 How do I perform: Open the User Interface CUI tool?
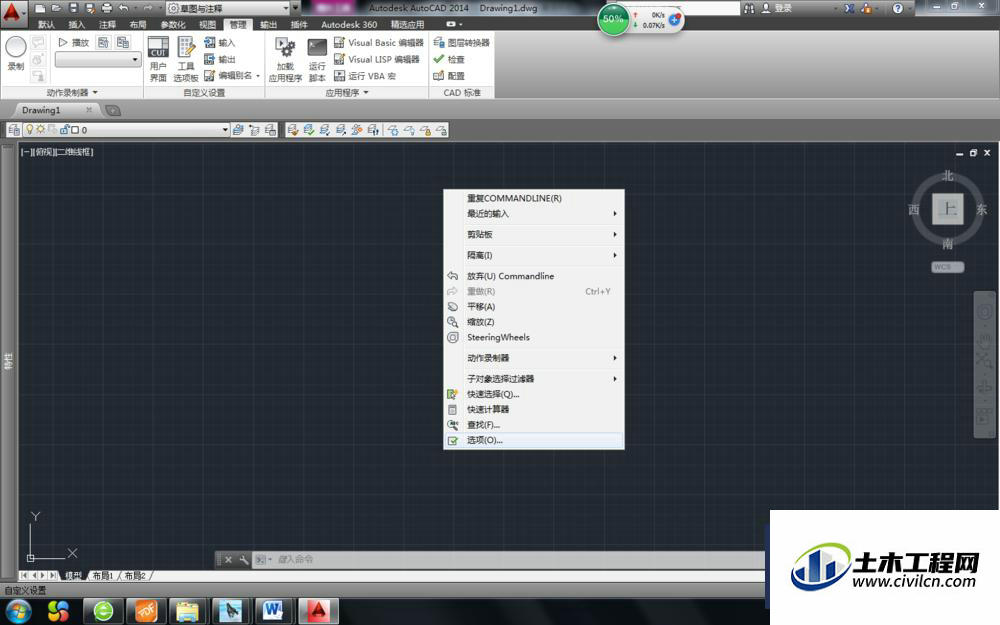point(158,59)
